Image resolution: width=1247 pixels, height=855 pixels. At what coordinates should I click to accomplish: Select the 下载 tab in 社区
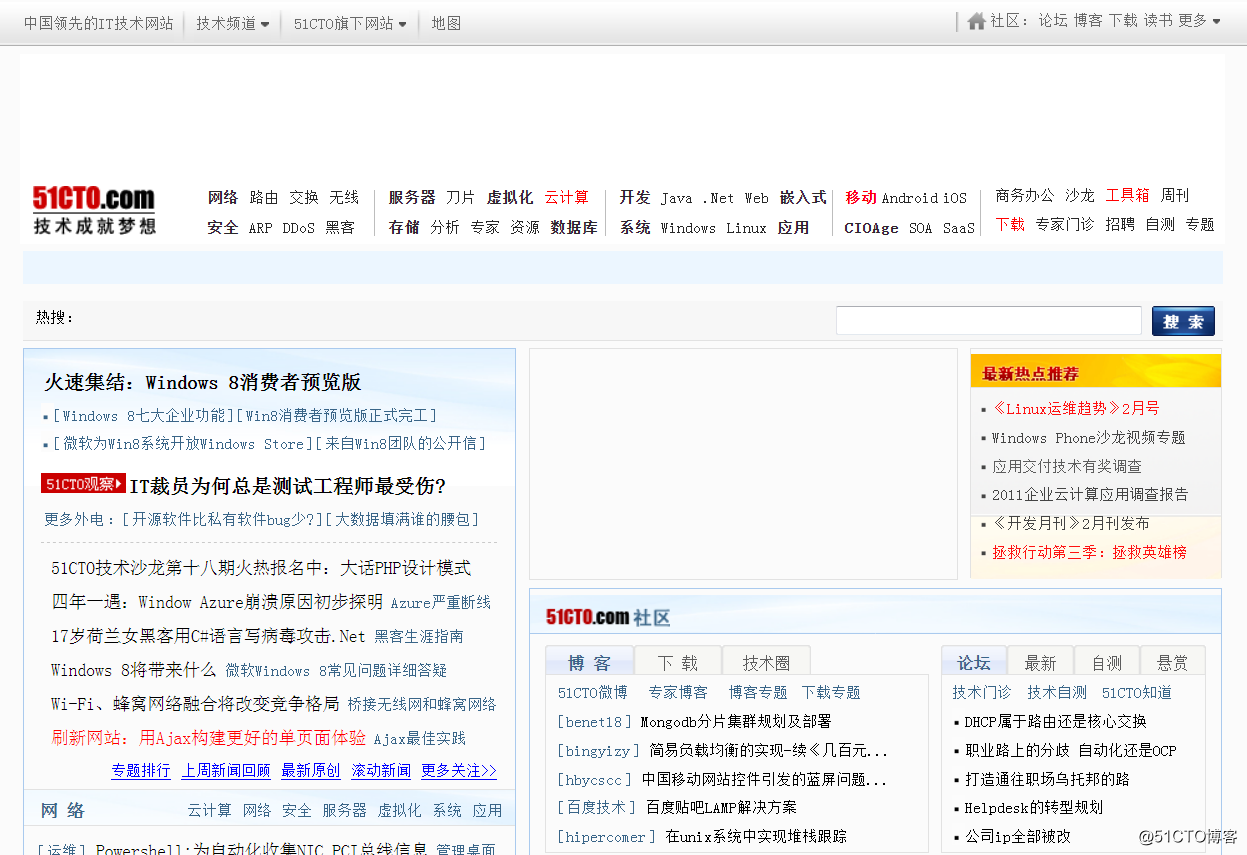coord(678,662)
